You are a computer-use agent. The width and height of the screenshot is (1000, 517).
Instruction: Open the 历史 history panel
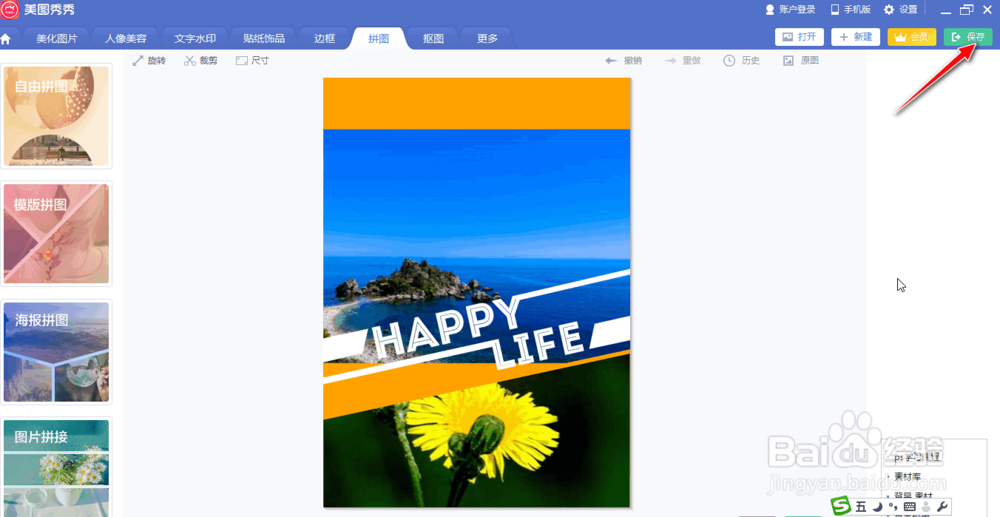tap(741, 61)
